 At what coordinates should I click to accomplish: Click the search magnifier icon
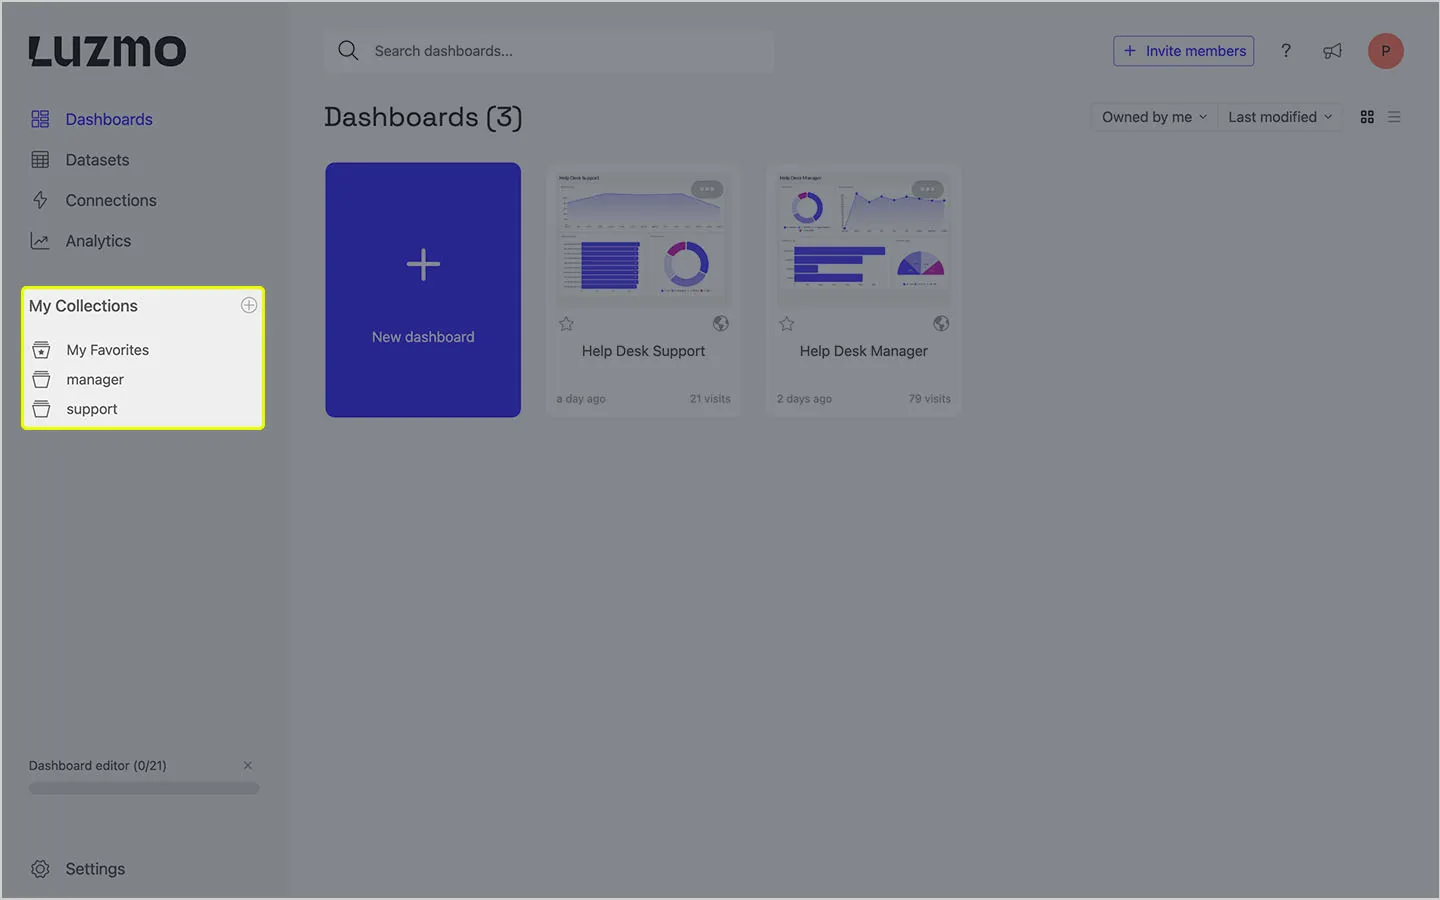tap(348, 51)
